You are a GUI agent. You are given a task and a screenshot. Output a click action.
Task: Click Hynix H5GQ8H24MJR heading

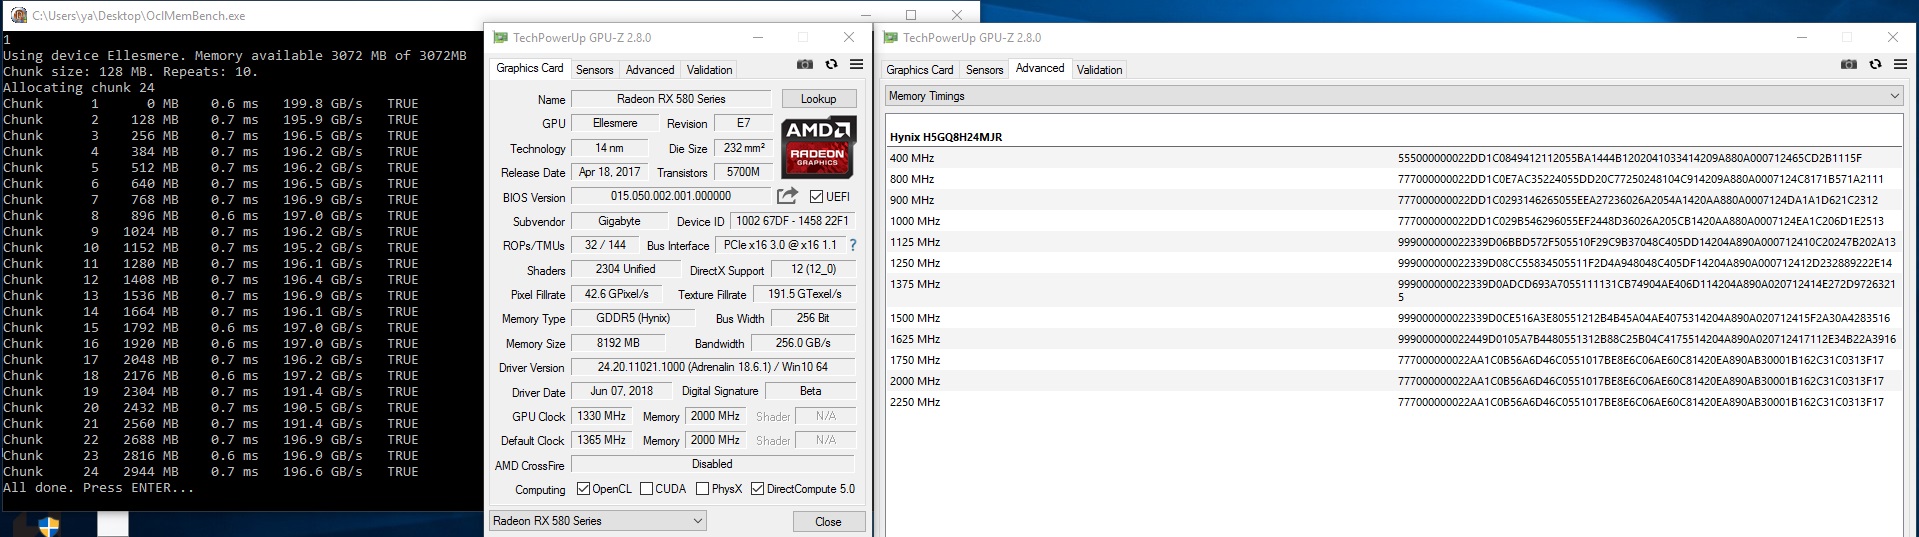click(x=946, y=137)
